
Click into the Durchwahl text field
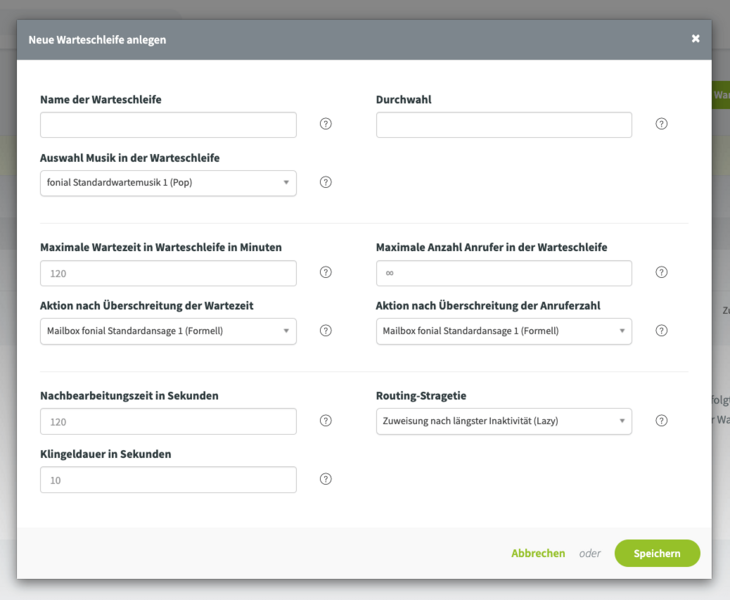pyautogui.click(x=503, y=125)
